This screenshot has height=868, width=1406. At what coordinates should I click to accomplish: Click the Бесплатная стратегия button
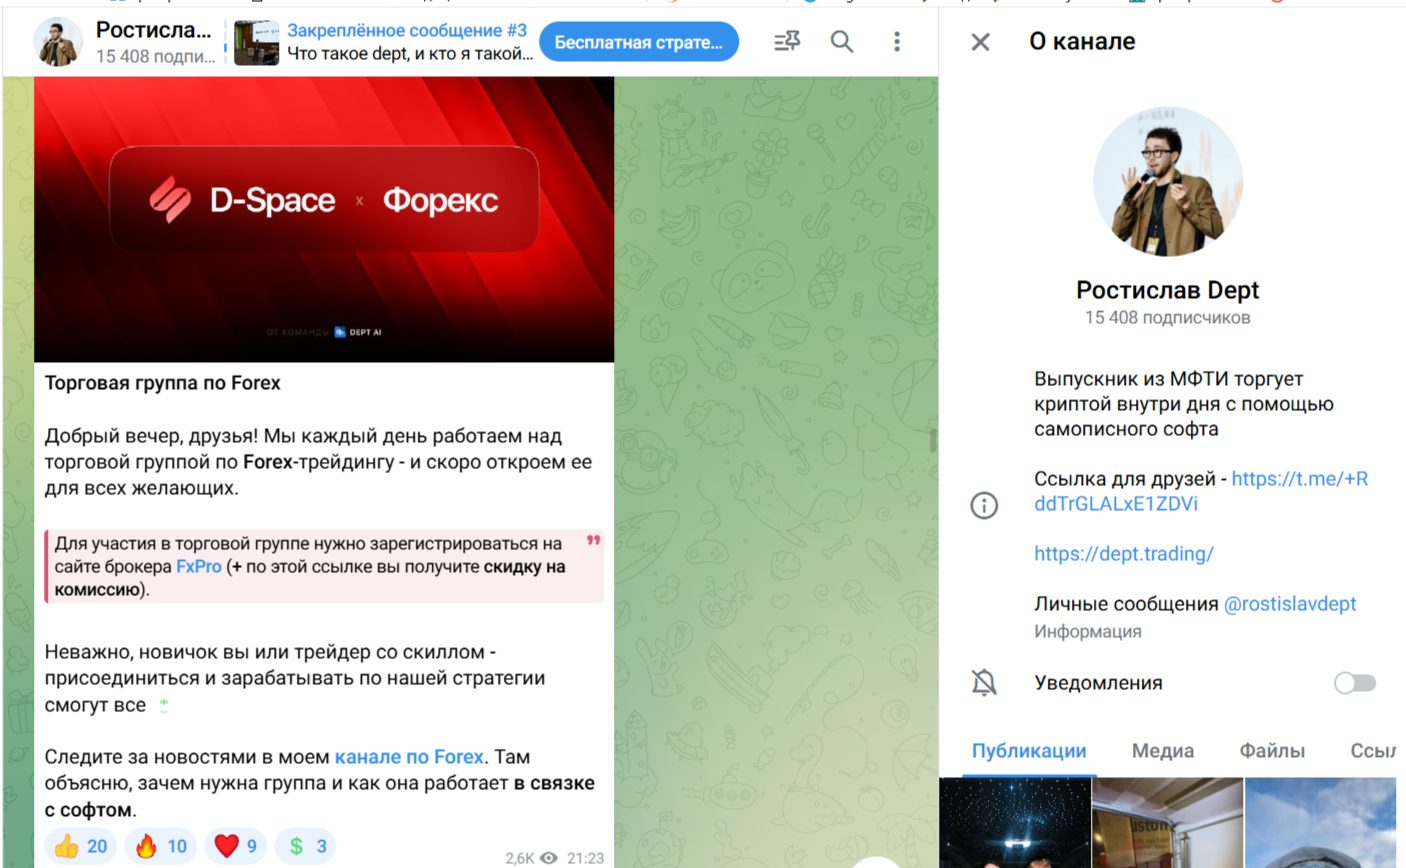tap(639, 42)
